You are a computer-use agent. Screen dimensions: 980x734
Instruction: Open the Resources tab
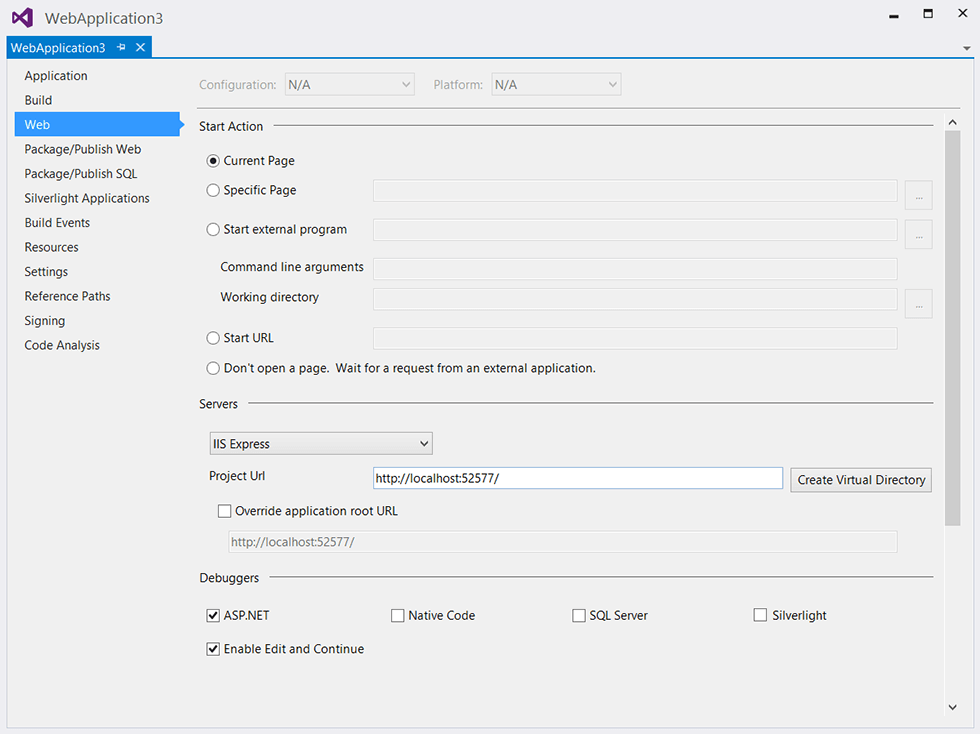(51, 247)
